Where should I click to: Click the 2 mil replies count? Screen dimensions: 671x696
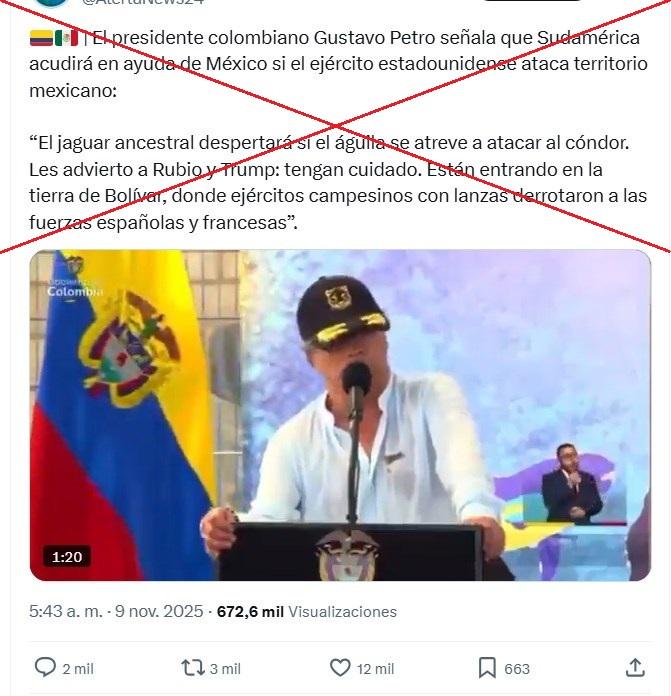pos(78,669)
